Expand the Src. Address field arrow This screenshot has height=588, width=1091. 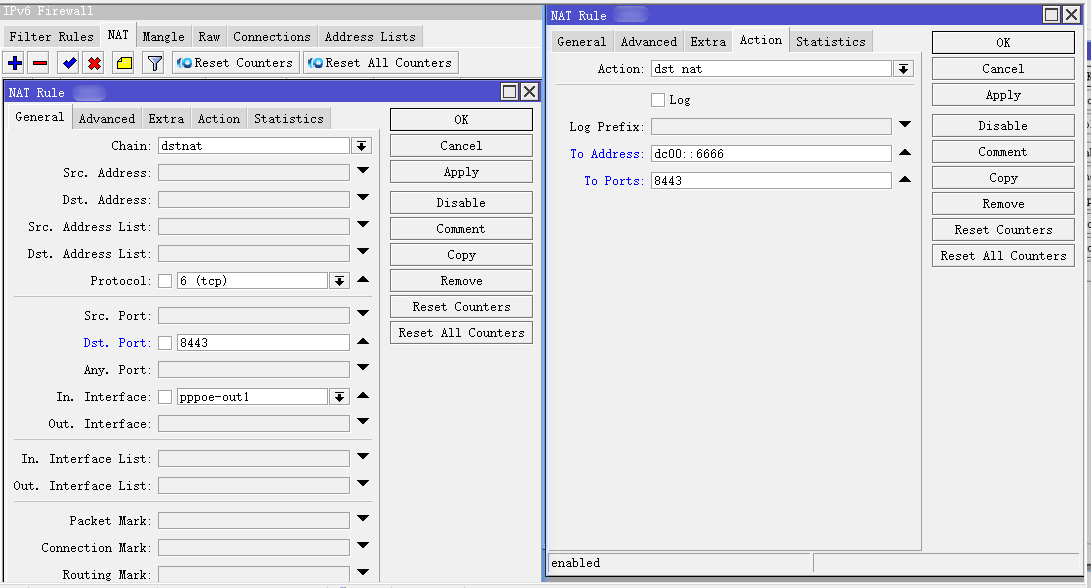[x=363, y=172]
